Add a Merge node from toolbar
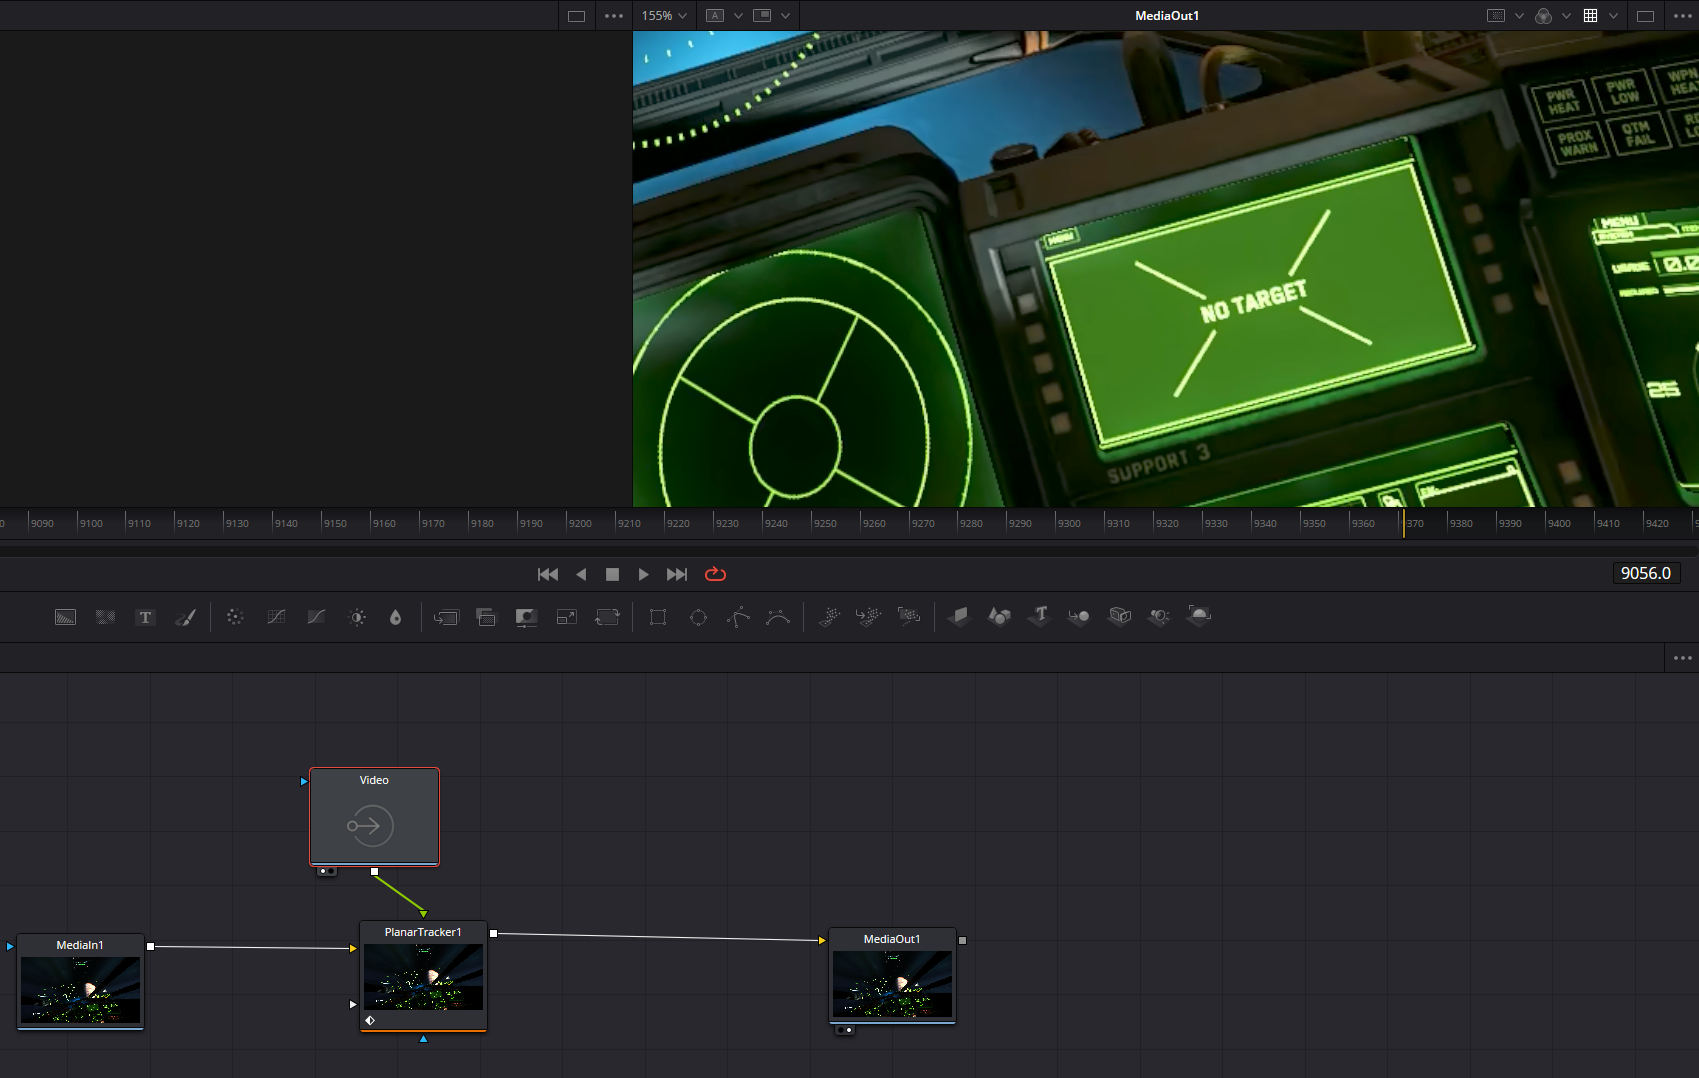Viewport: 1699px width, 1078px height. click(x=446, y=617)
